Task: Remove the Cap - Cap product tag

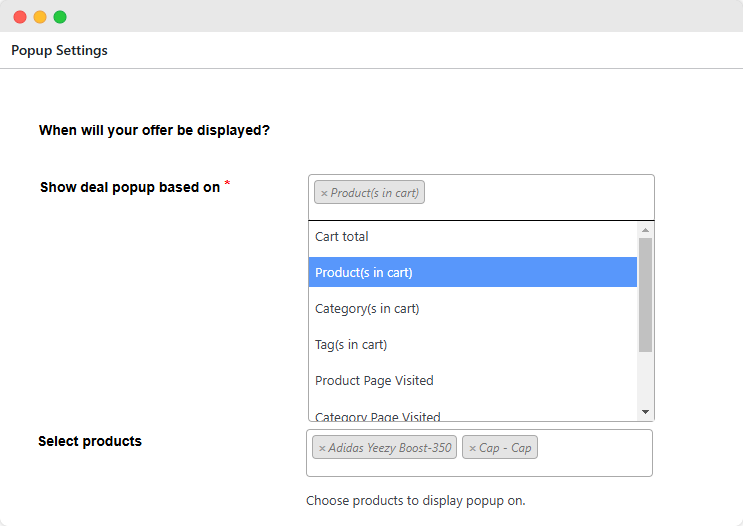Action: click(472, 448)
